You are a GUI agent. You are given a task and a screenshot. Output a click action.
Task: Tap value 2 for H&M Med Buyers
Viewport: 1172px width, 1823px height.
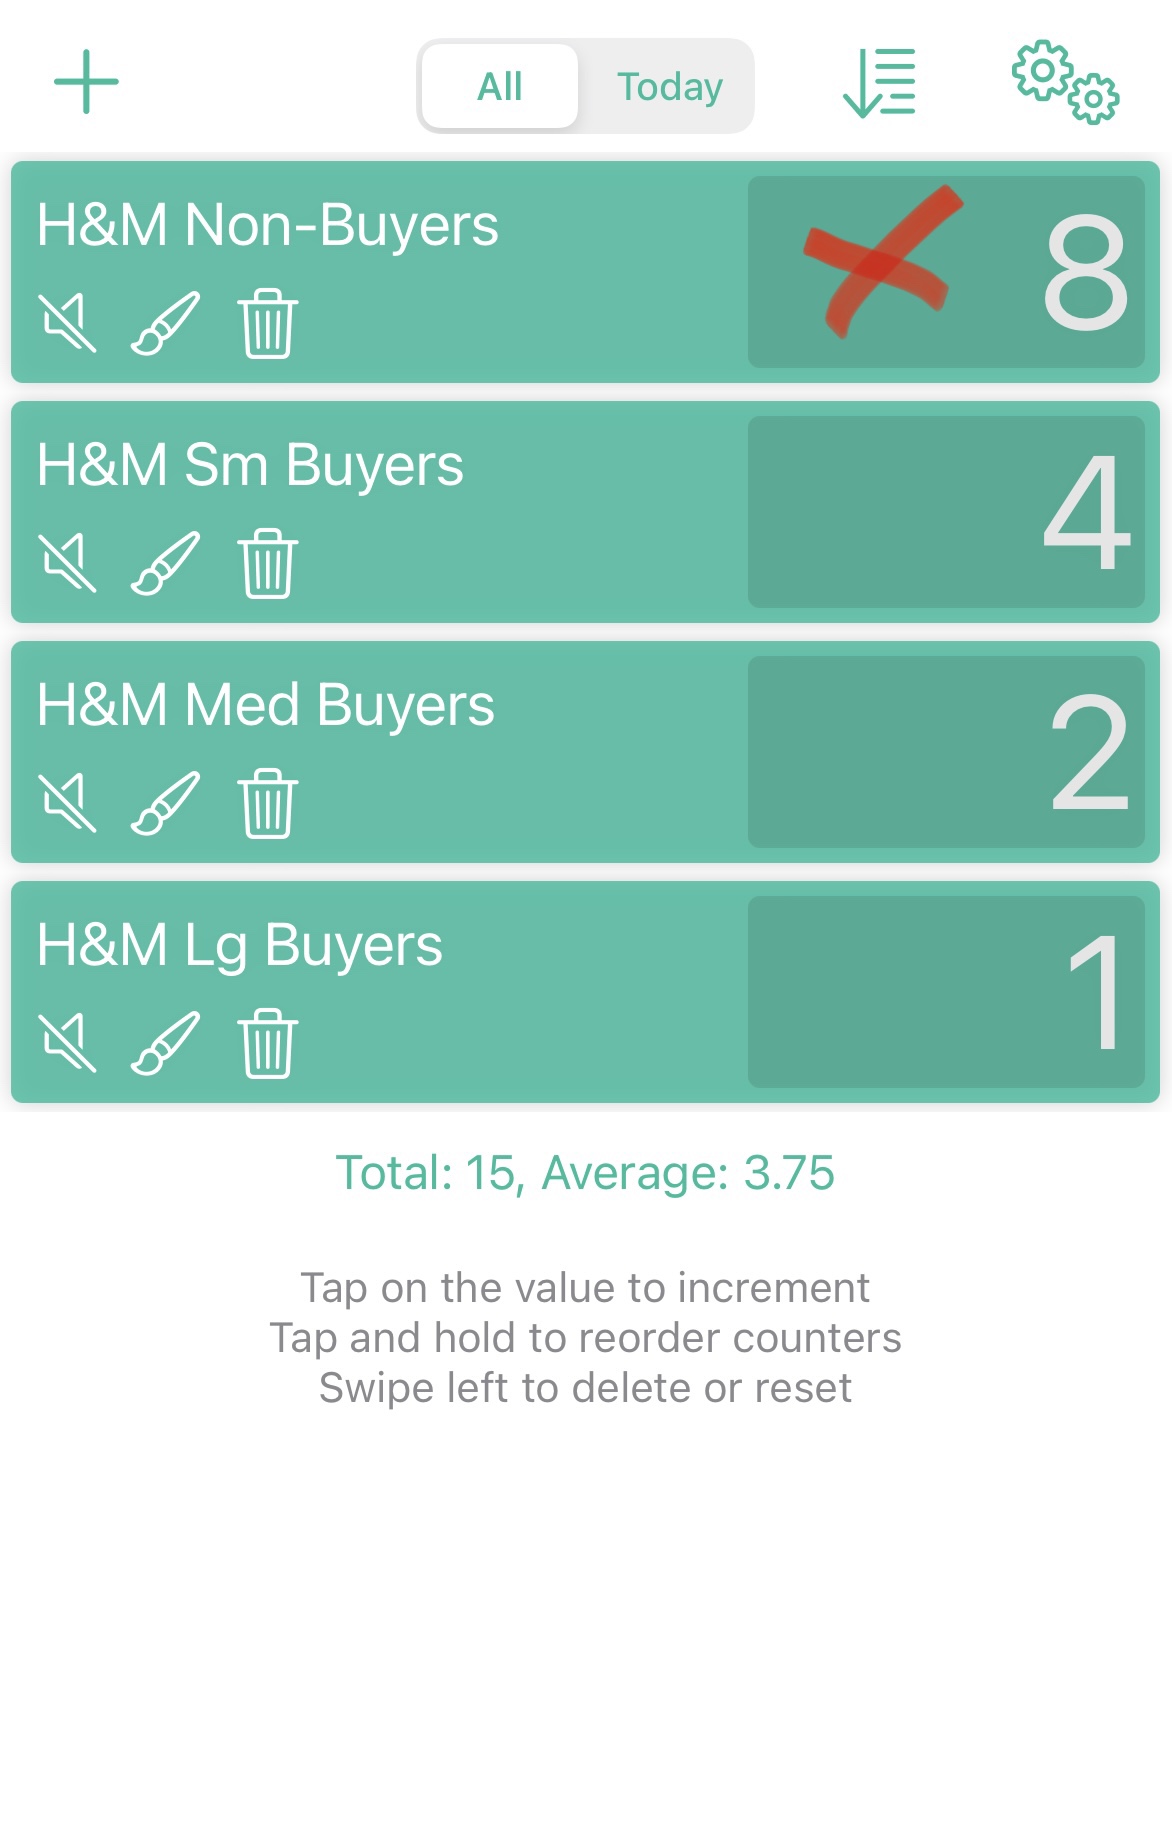[x=946, y=752]
